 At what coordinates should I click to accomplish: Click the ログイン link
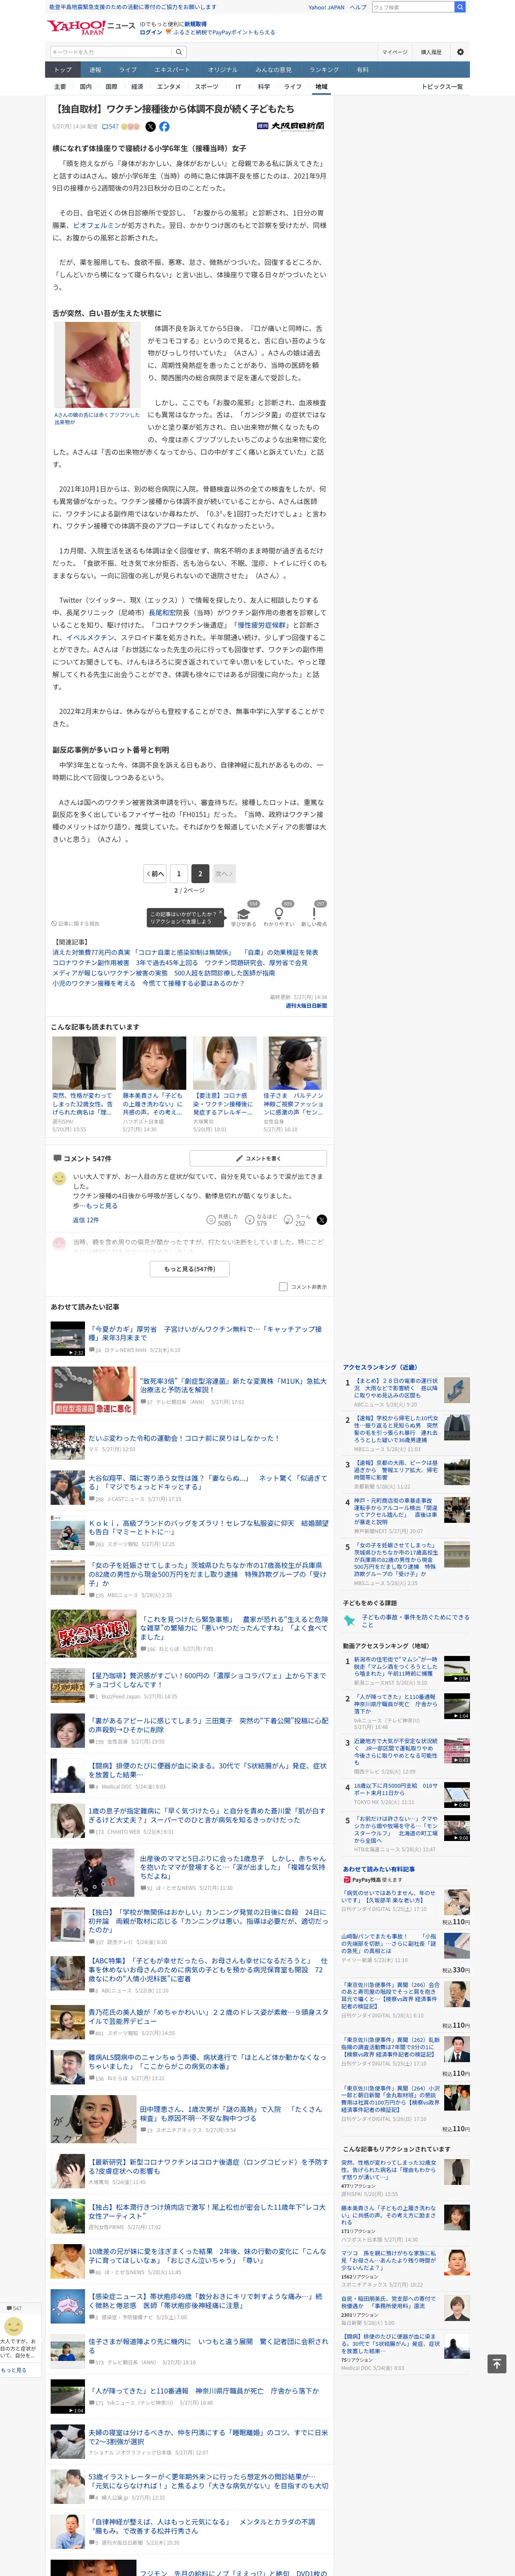150,32
